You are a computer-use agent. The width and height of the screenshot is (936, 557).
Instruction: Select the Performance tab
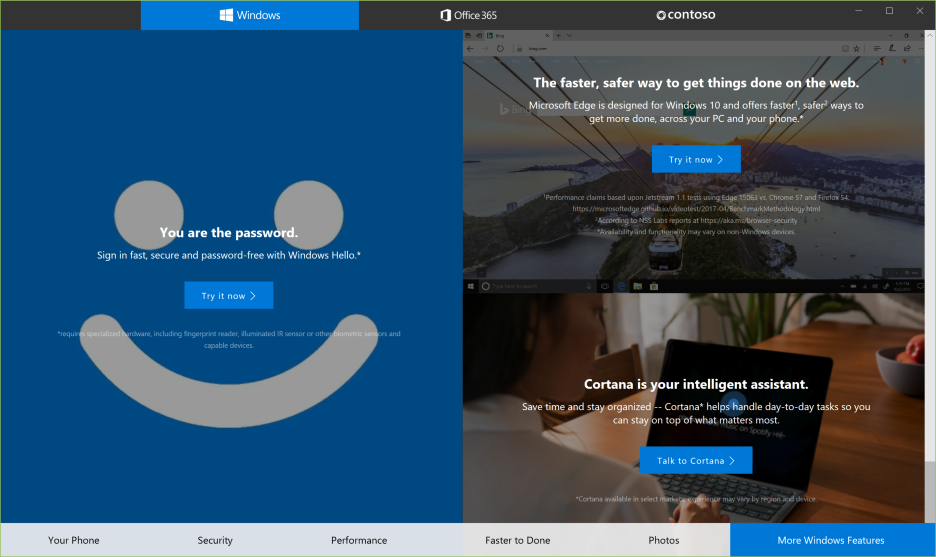tap(359, 540)
